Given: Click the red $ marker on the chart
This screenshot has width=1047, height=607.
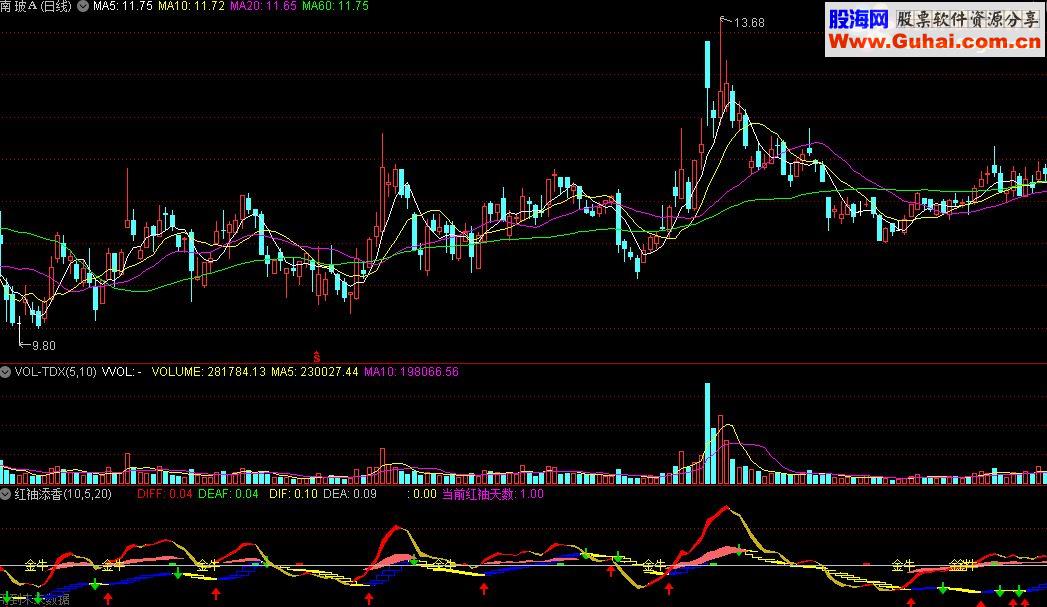Looking at the screenshot, I should point(317,357).
